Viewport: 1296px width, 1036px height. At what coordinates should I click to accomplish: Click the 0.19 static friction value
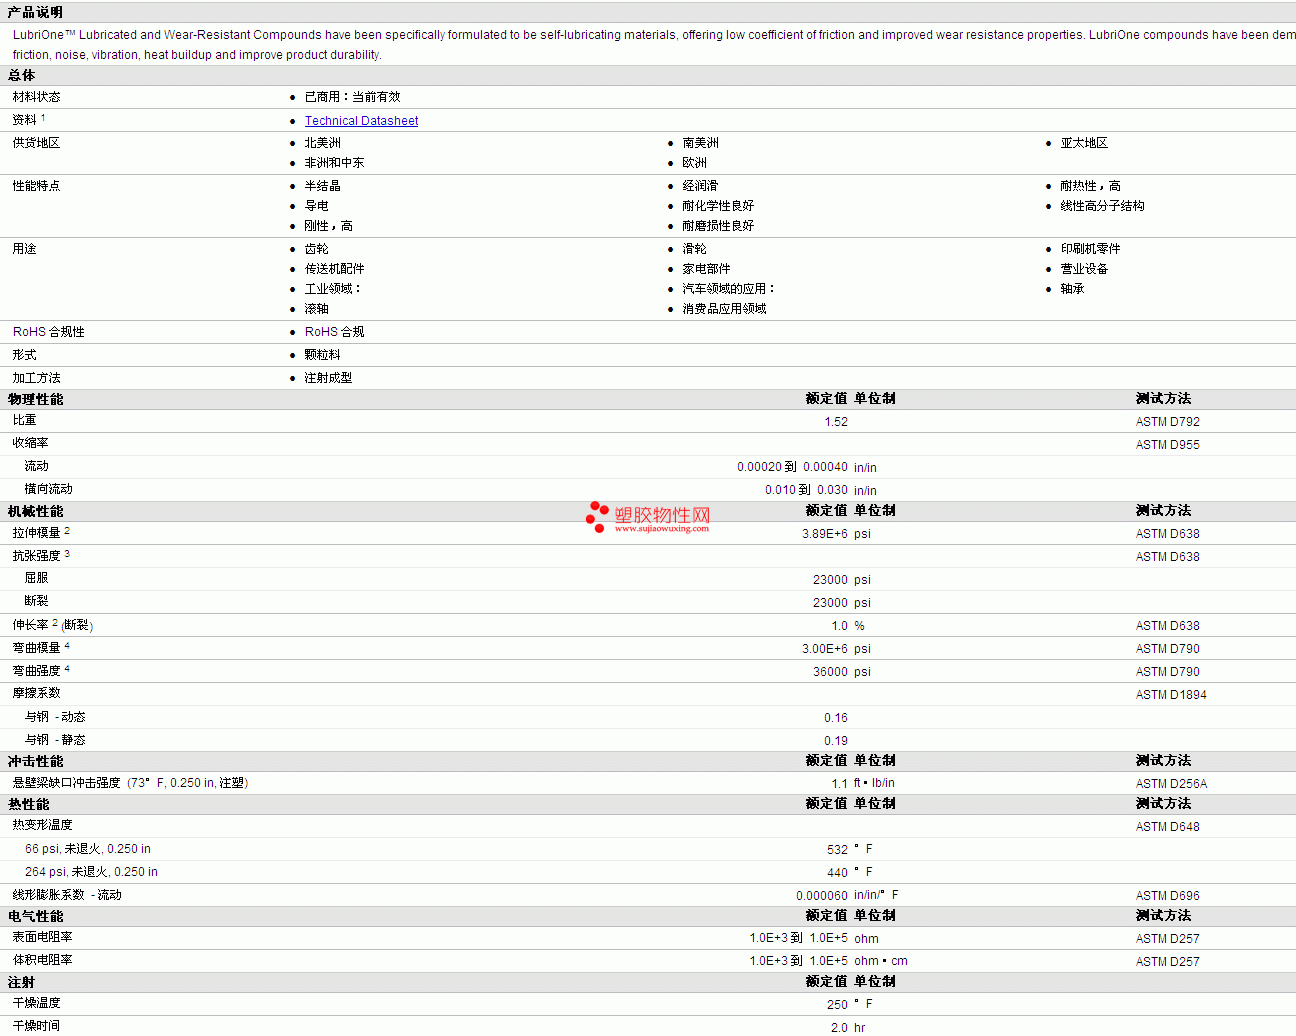point(836,741)
